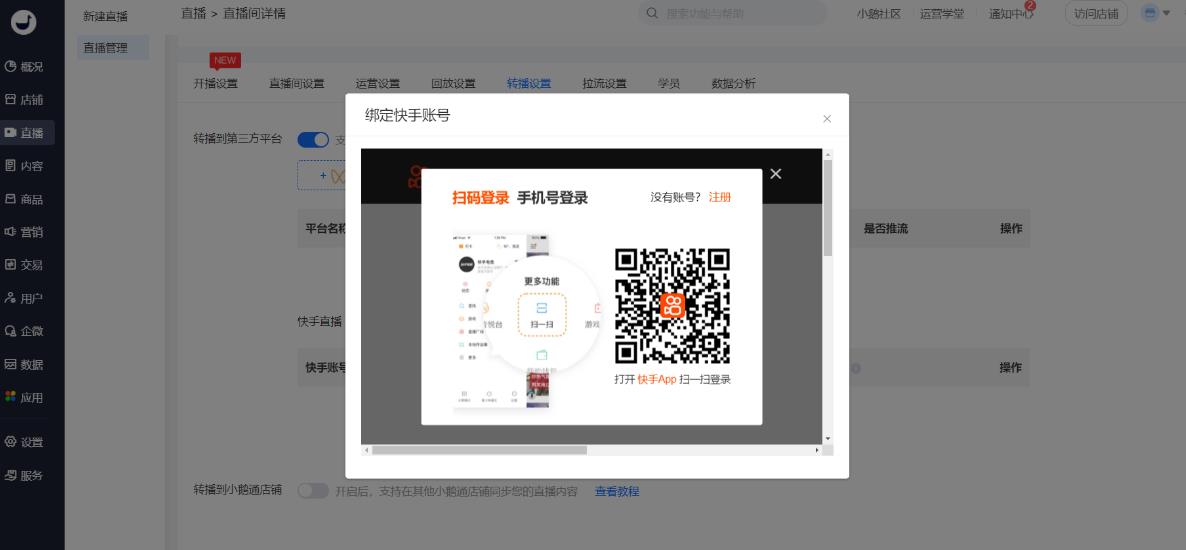Switch to 直播间设置 tab
The image size is (1186, 550).
pyautogui.click(x=296, y=84)
